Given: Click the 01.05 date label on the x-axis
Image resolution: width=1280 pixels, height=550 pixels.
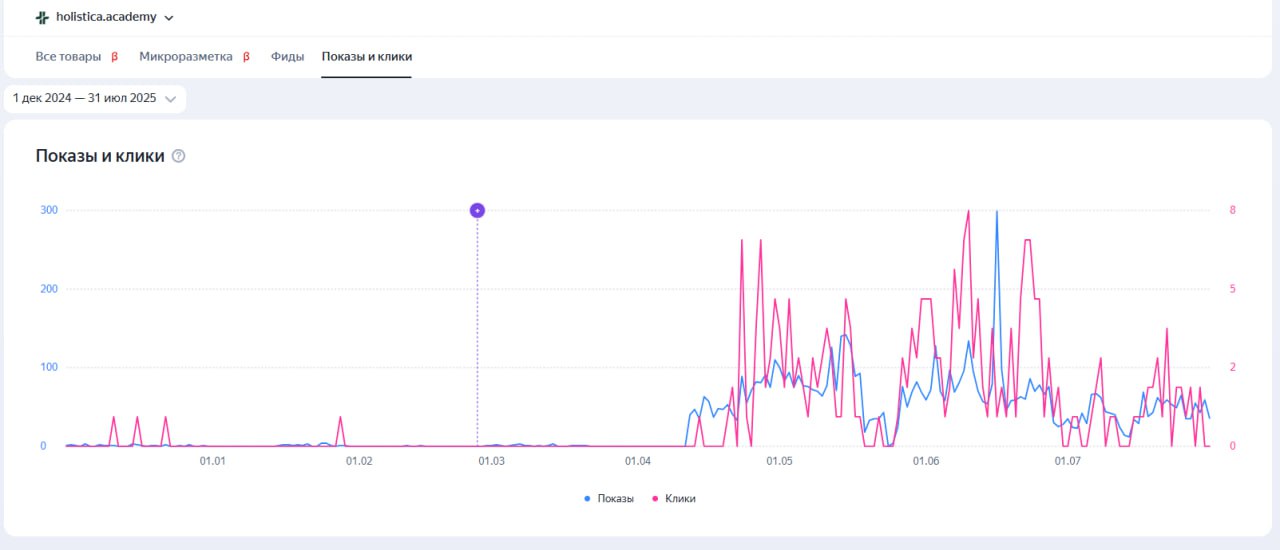Looking at the screenshot, I should (779, 461).
